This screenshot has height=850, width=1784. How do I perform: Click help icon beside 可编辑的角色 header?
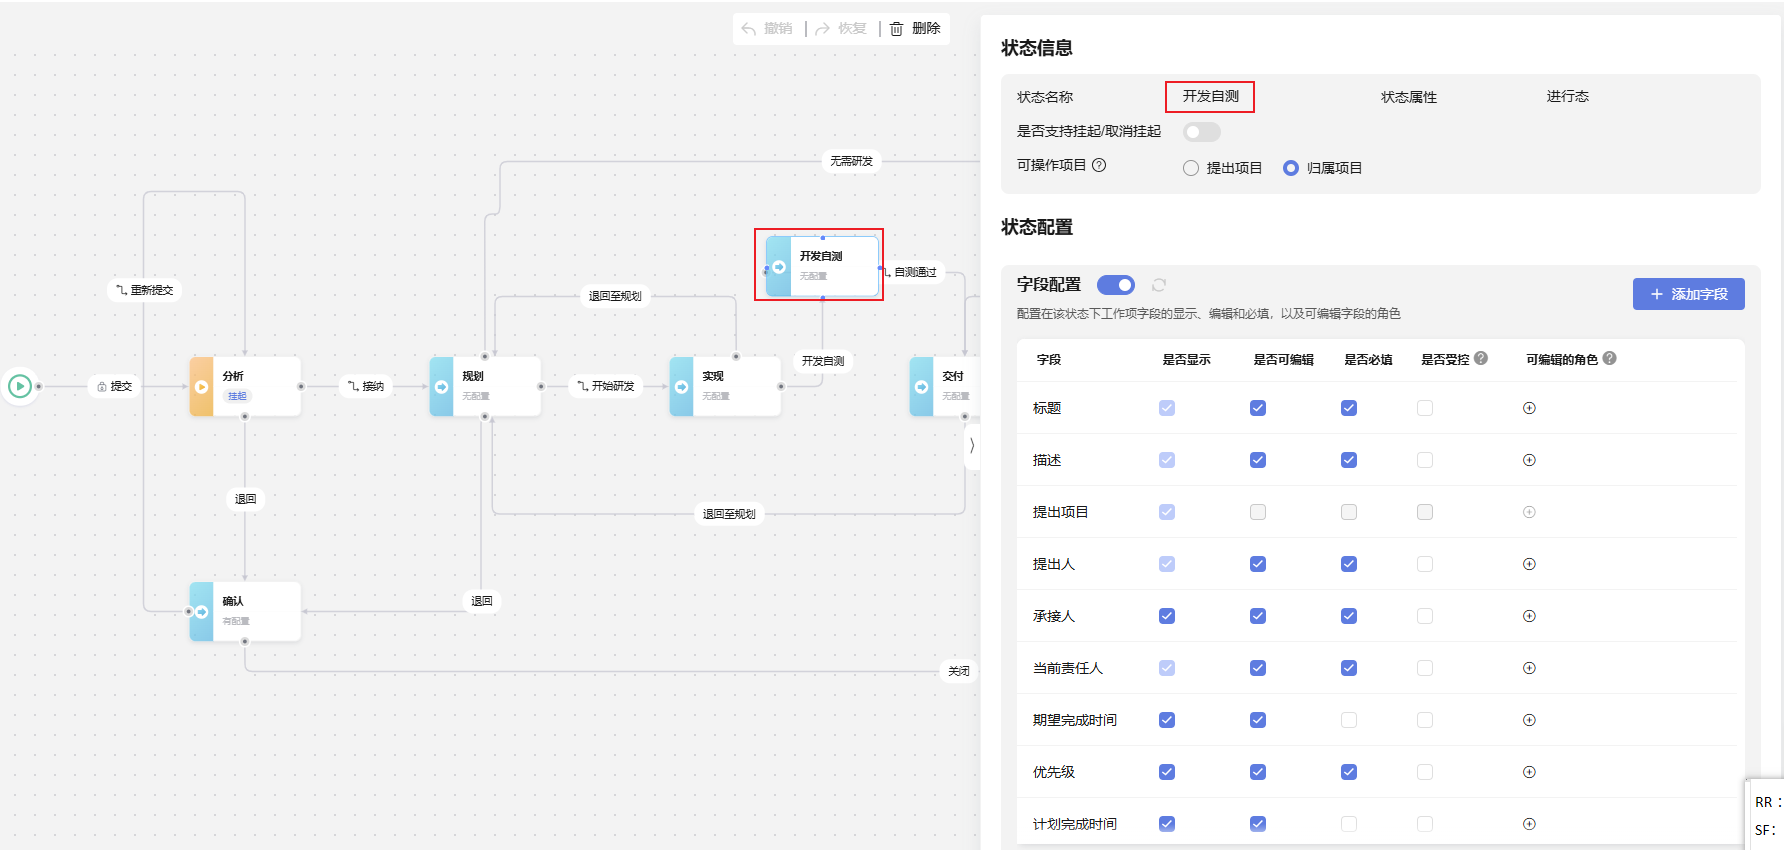(x=1610, y=358)
